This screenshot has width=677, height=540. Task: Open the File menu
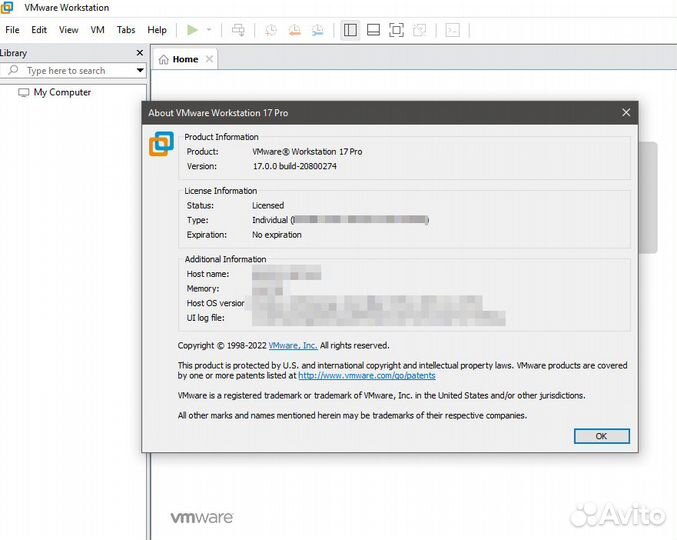tap(12, 30)
